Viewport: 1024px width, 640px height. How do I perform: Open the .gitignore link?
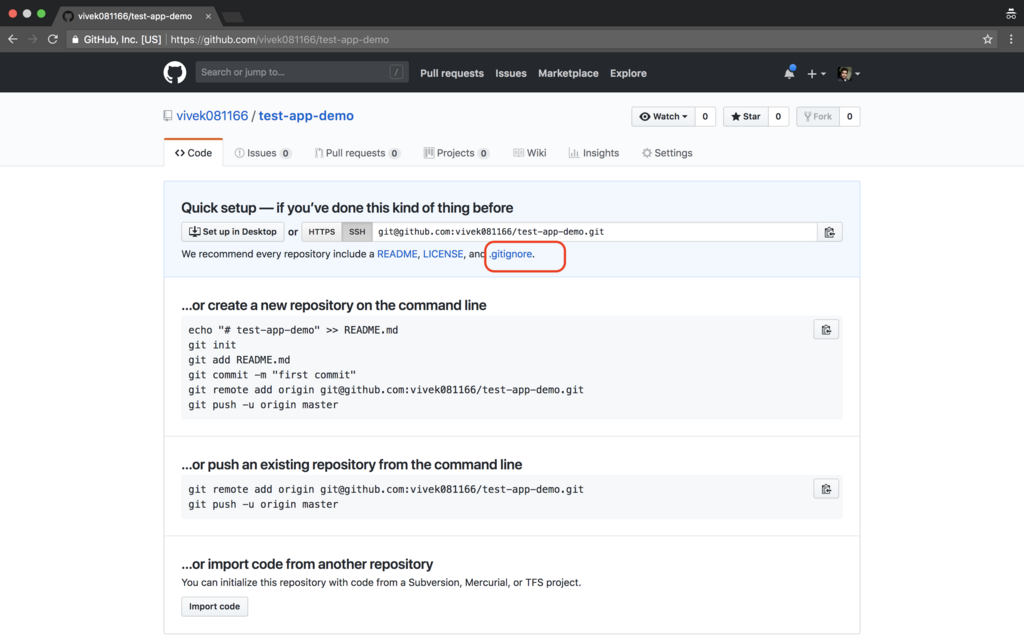click(511, 254)
